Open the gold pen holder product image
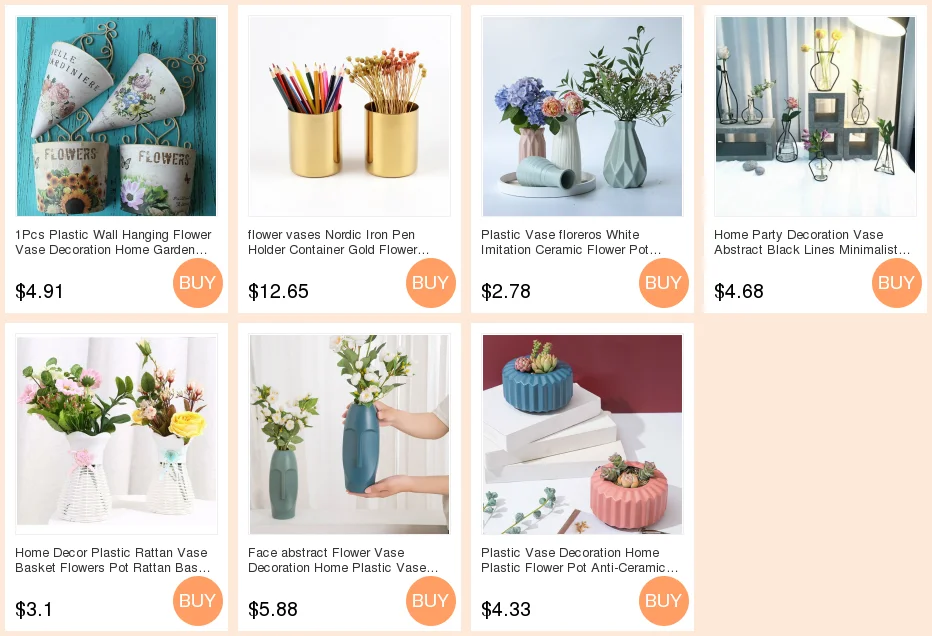Screen dimensions: 932x636 pyautogui.click(x=350, y=117)
